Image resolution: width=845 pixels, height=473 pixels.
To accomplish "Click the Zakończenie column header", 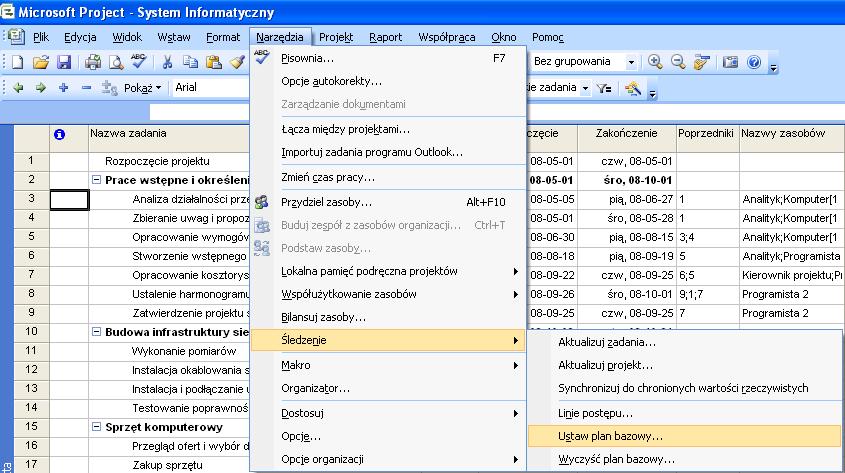I will click(627, 139).
